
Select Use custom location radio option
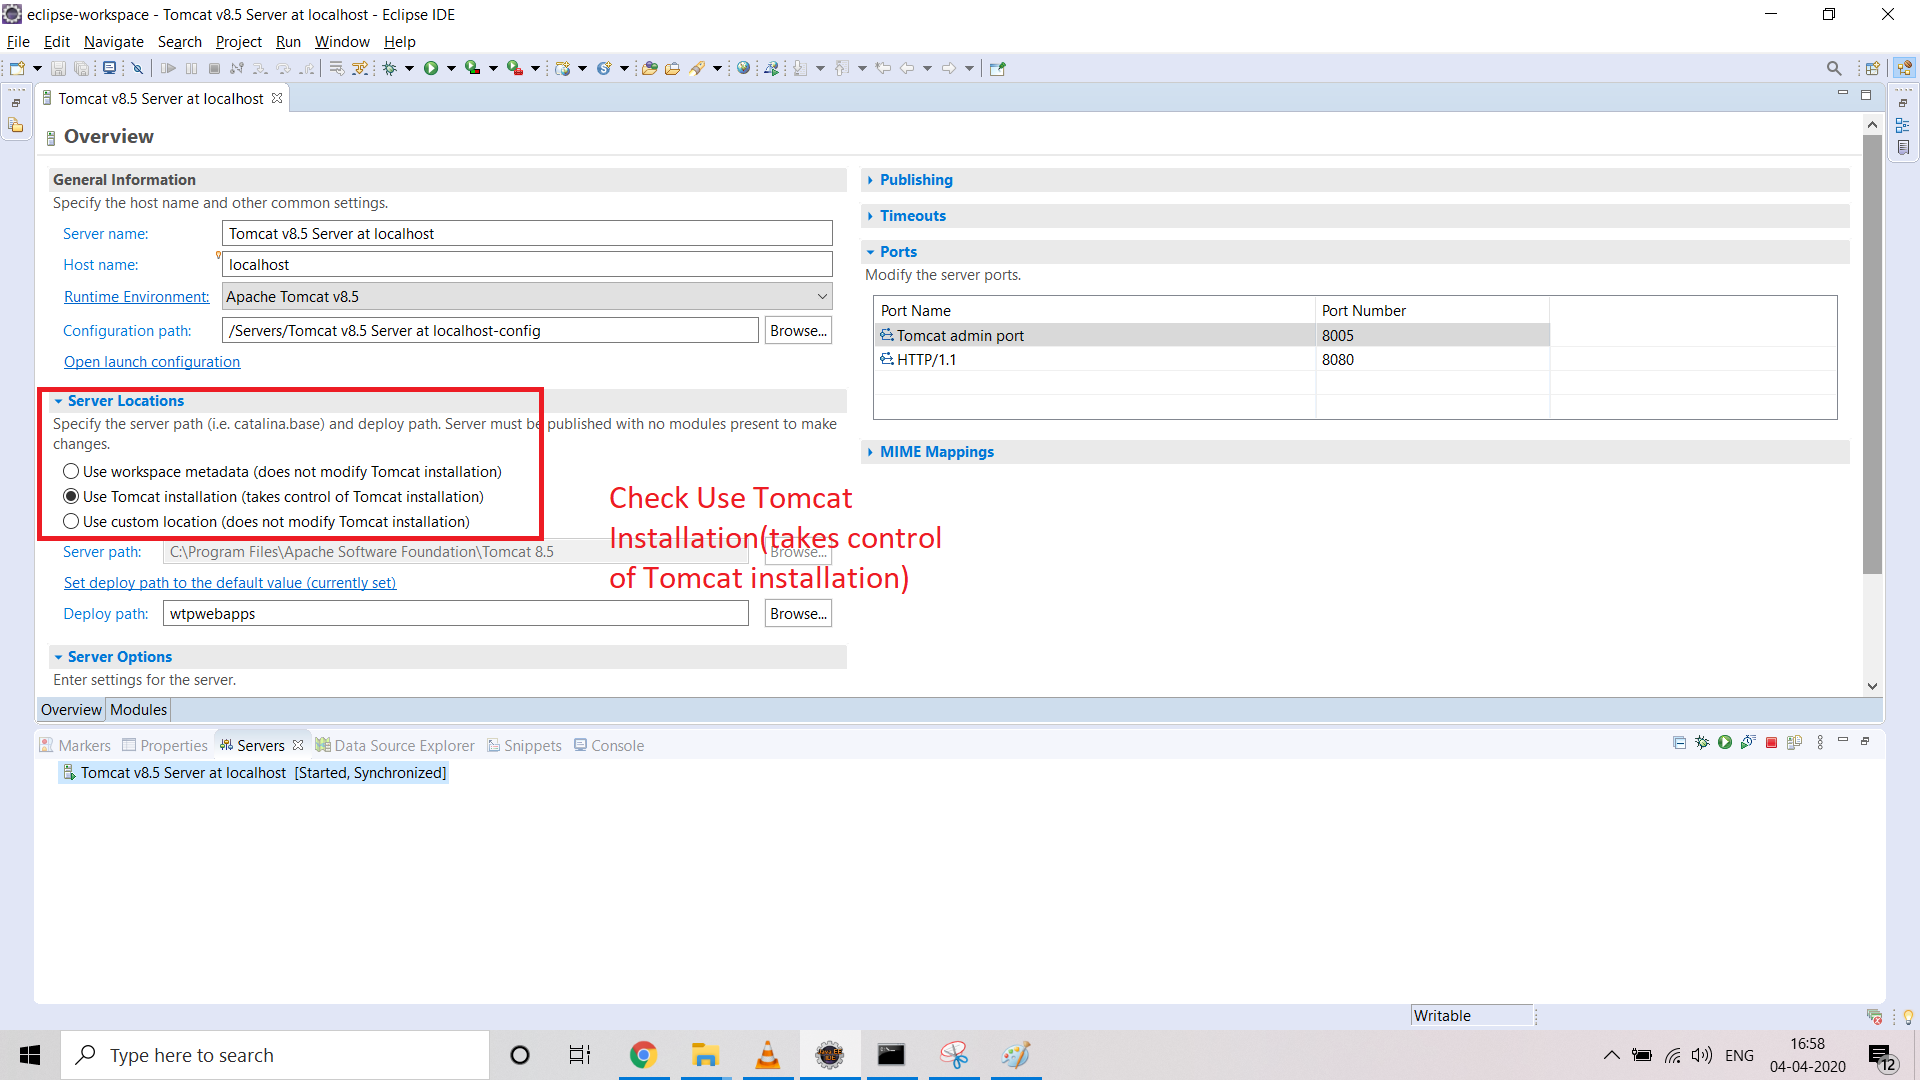[71, 521]
